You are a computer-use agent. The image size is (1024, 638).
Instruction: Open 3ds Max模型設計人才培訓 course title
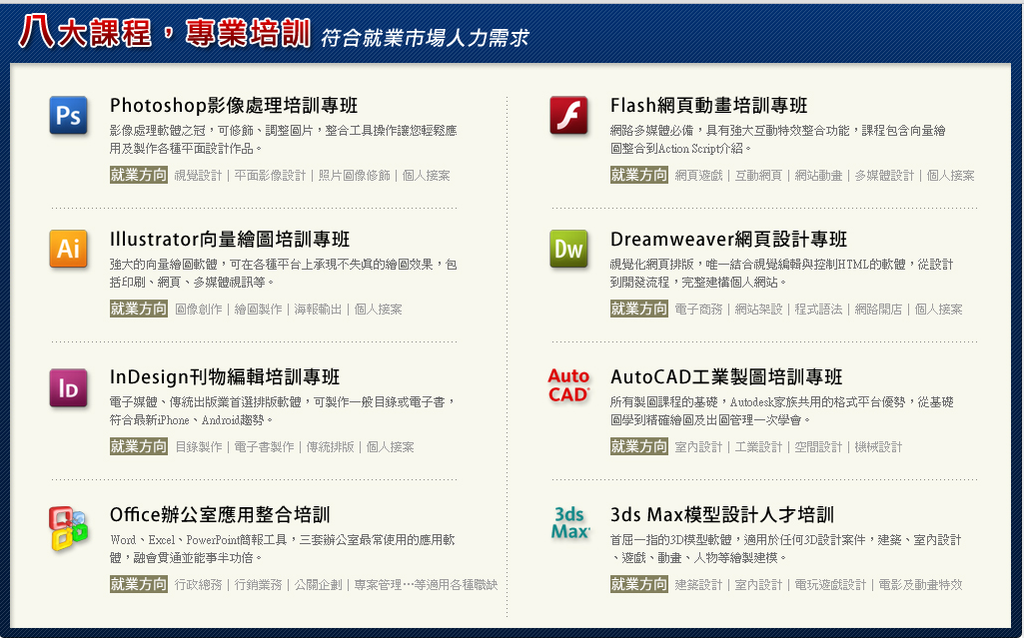click(722, 515)
